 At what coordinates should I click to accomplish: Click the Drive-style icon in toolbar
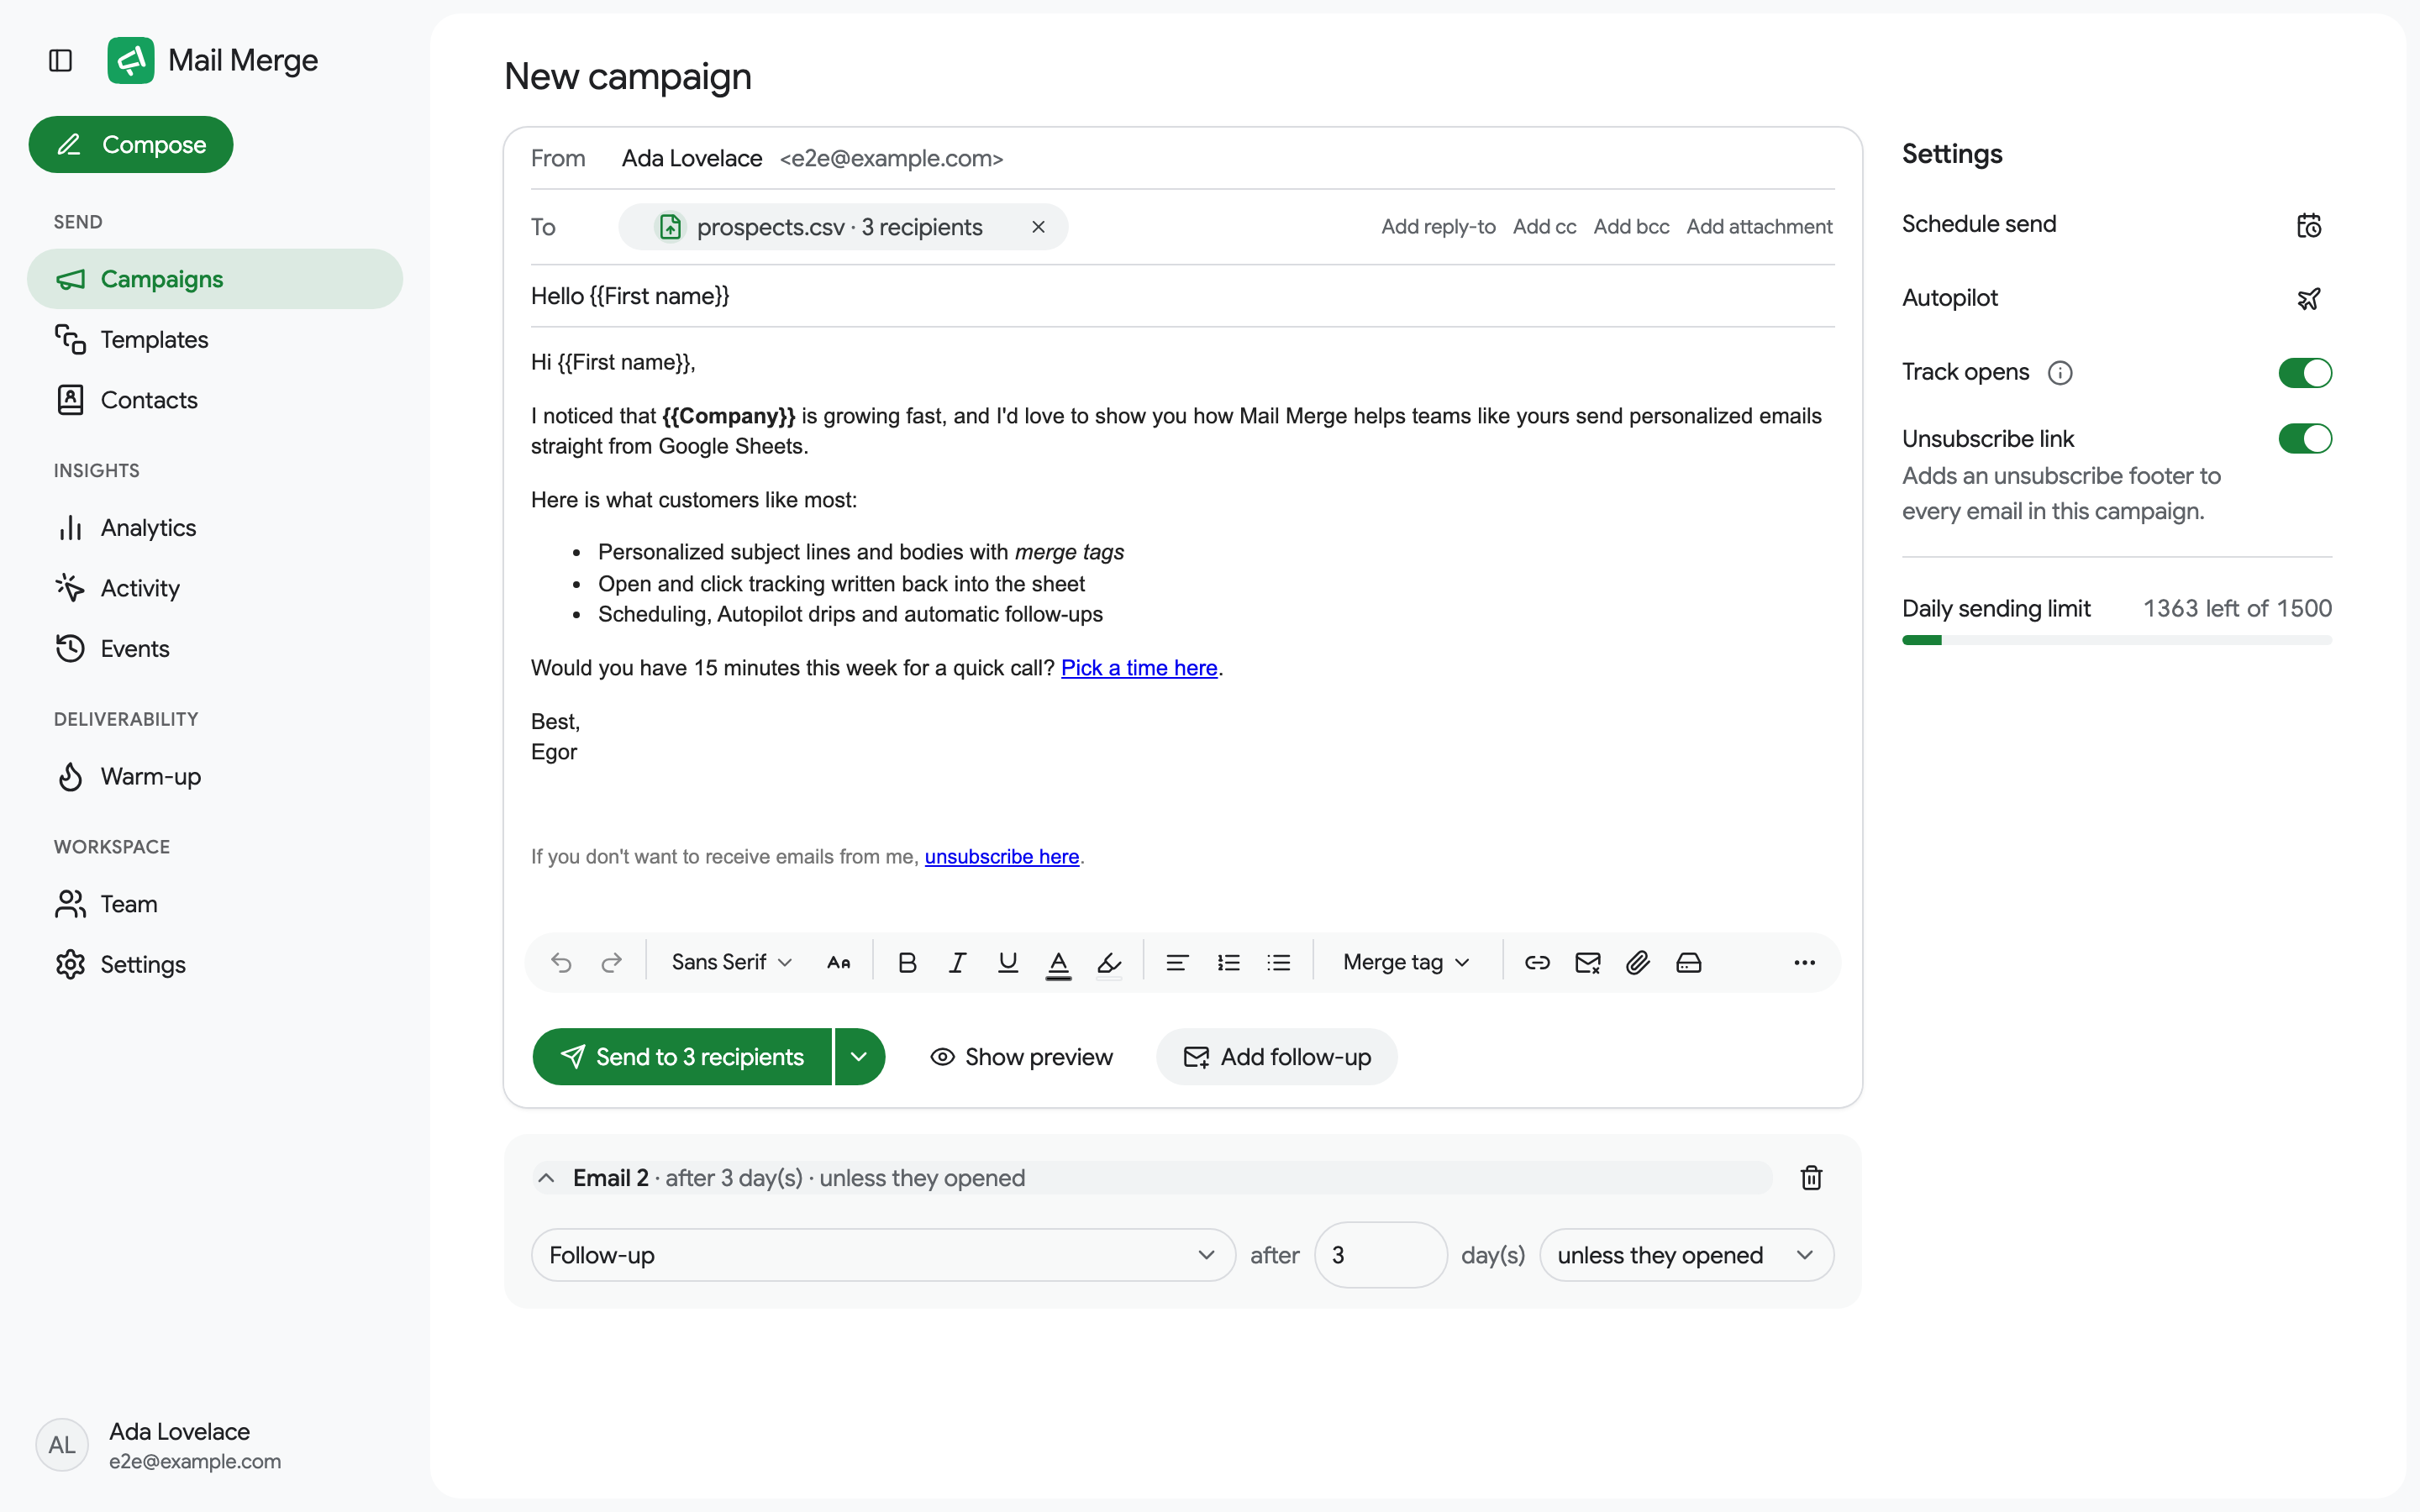[1688, 962]
